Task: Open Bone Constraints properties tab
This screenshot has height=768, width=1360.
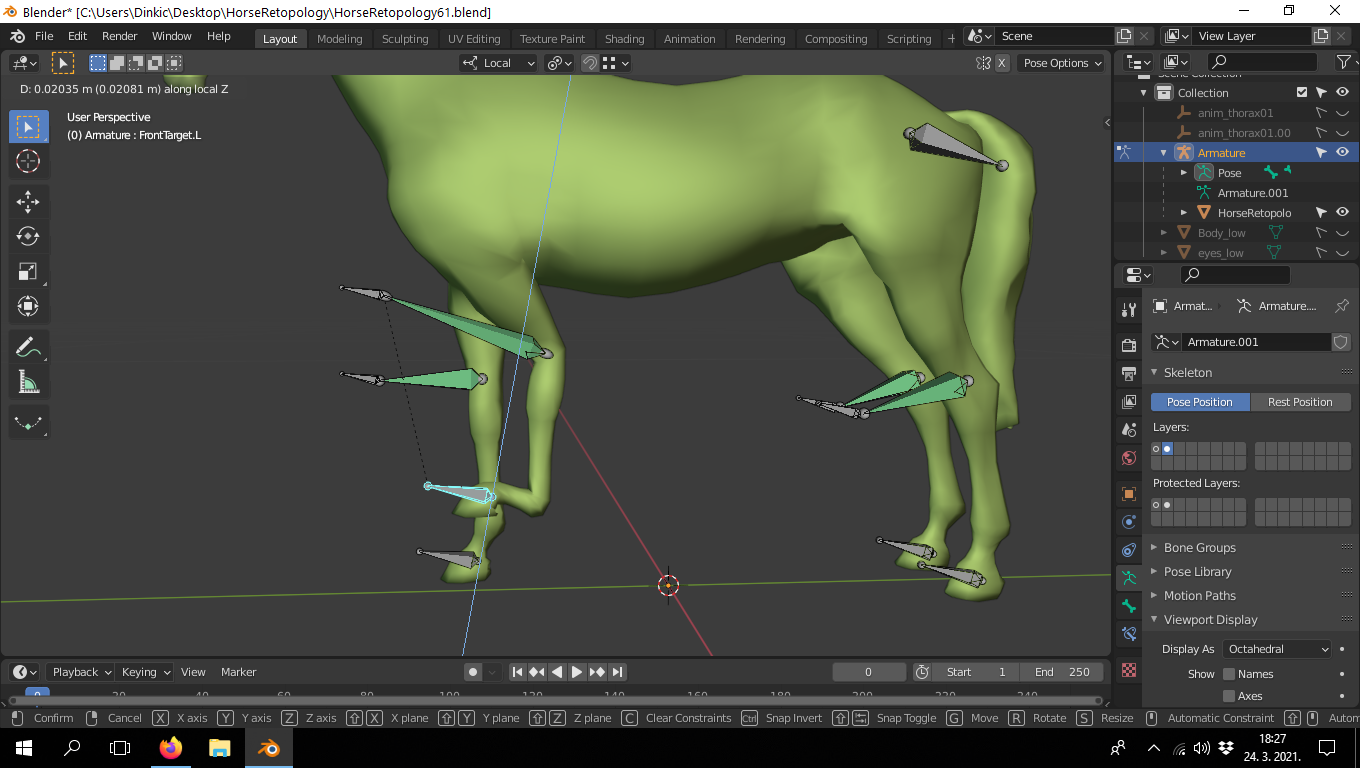Action: [x=1129, y=634]
